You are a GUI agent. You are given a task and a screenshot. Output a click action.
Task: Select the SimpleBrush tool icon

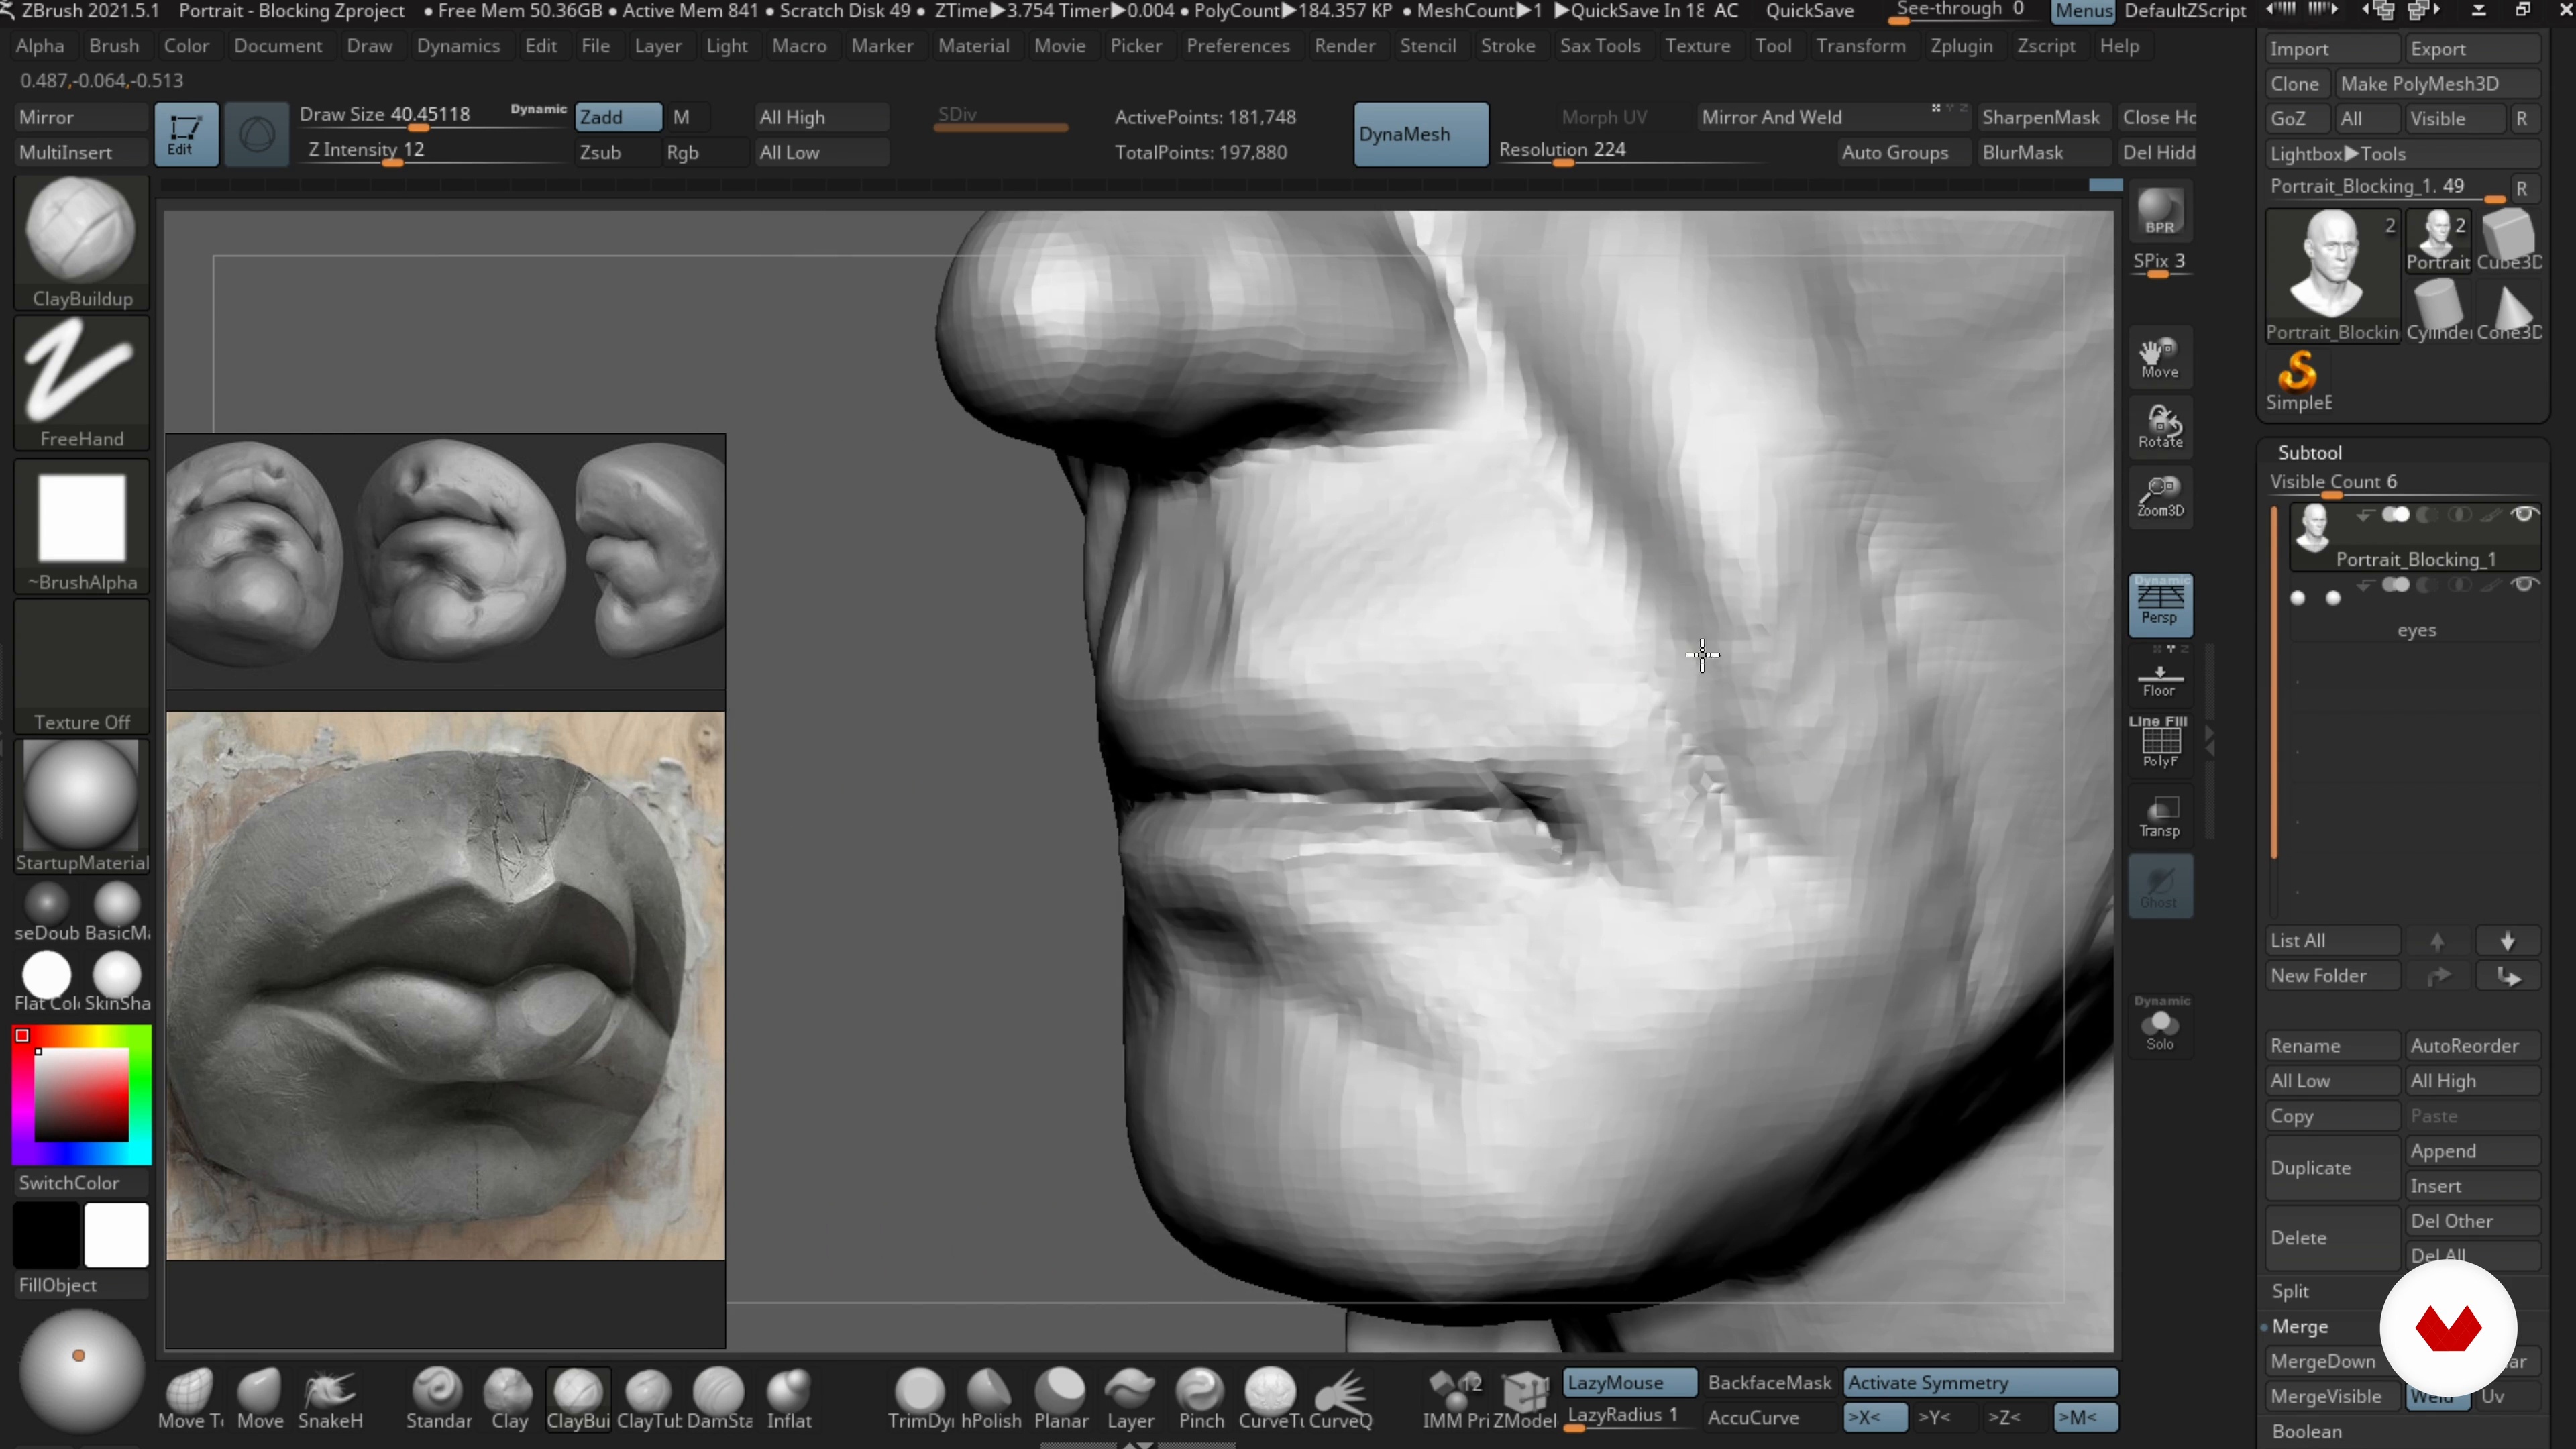coord(2298,380)
